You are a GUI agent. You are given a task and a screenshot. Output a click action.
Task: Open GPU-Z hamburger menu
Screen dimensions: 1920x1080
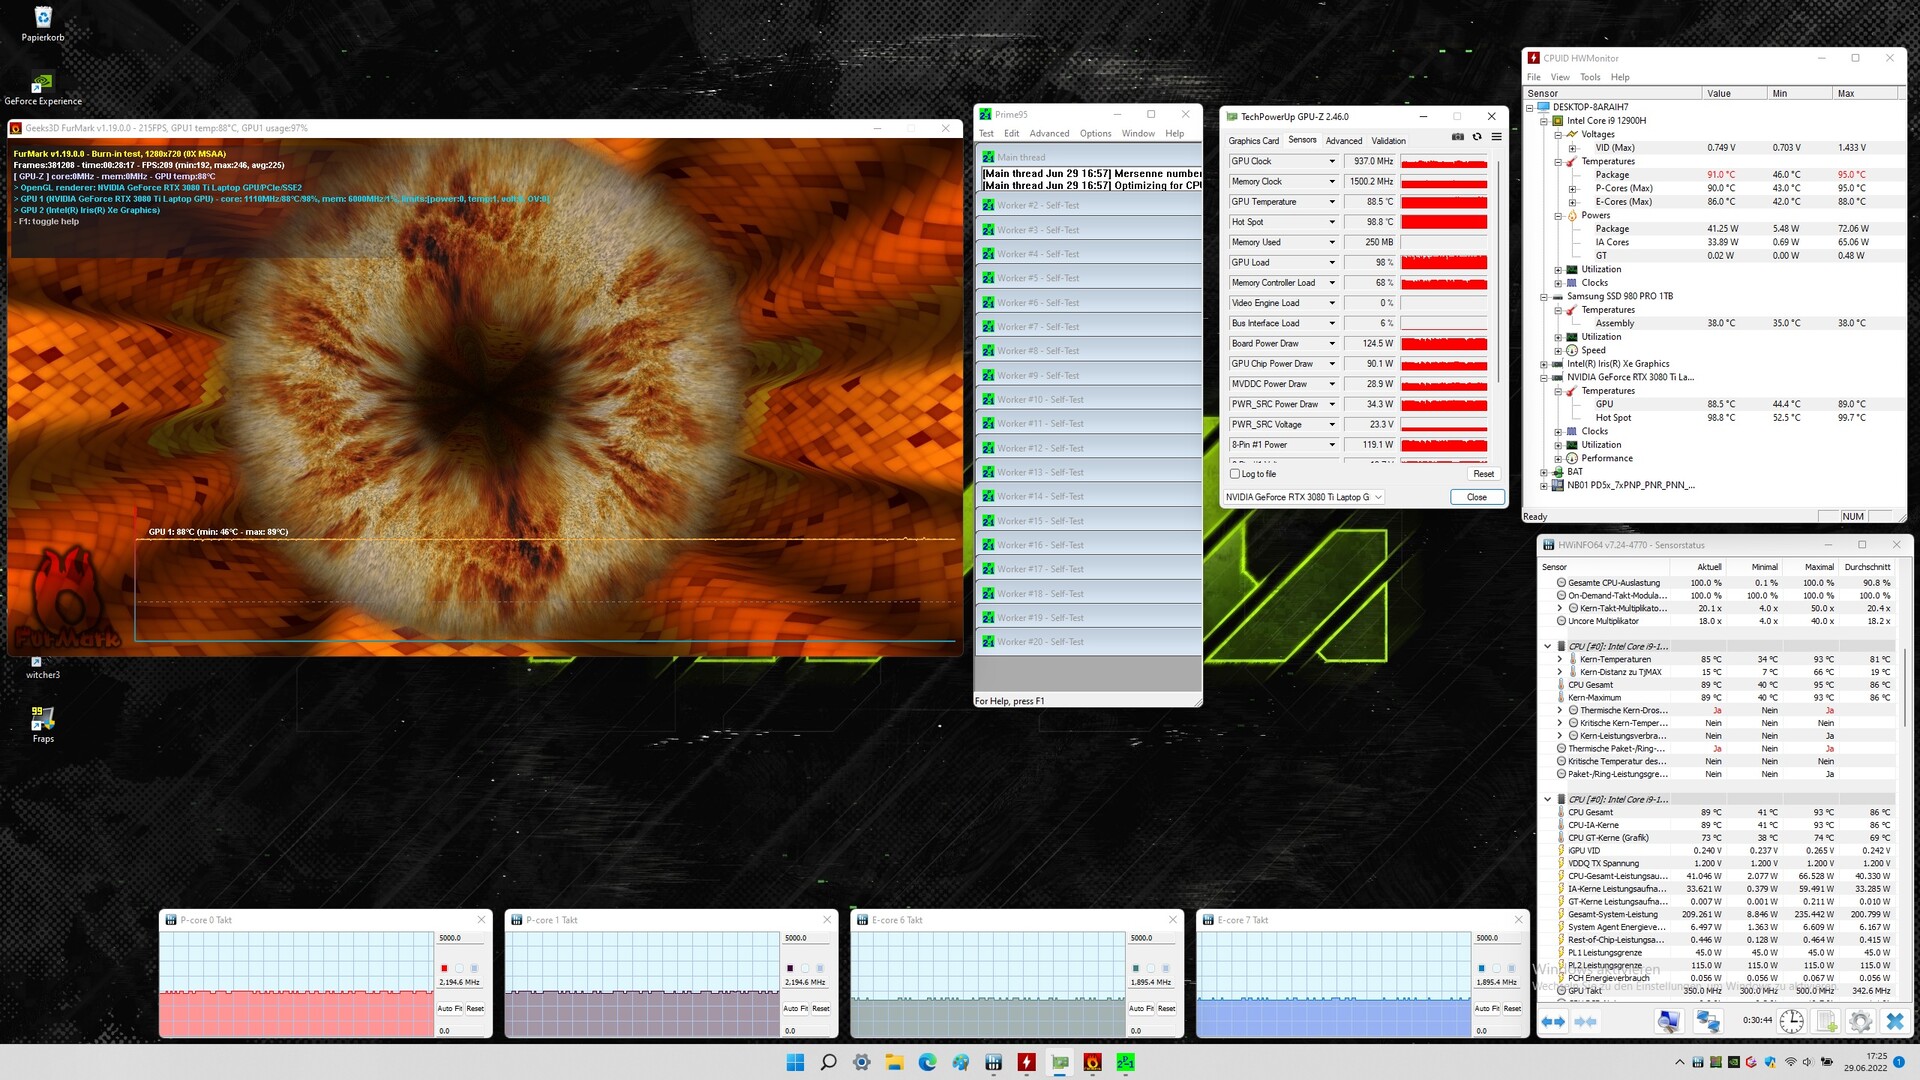point(1496,137)
